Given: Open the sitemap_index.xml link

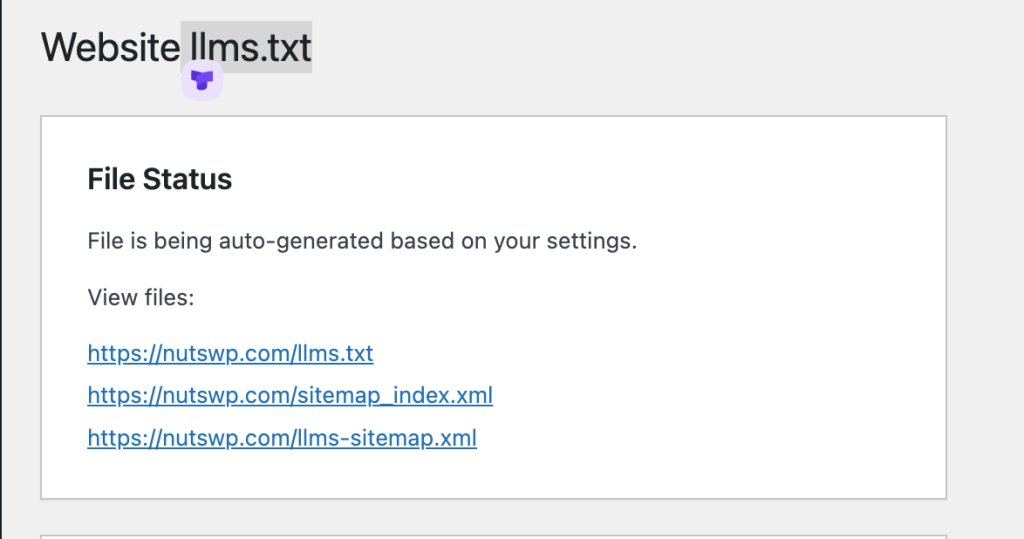Looking at the screenshot, I should [x=290, y=395].
